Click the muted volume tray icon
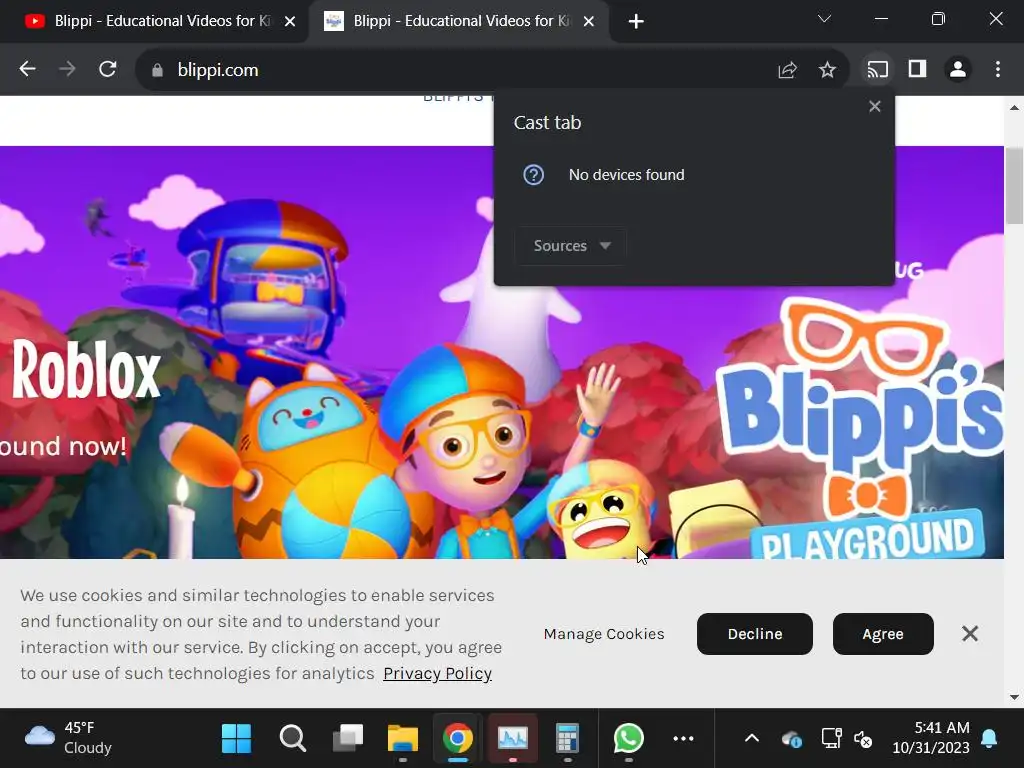1024x768 pixels. tap(863, 739)
